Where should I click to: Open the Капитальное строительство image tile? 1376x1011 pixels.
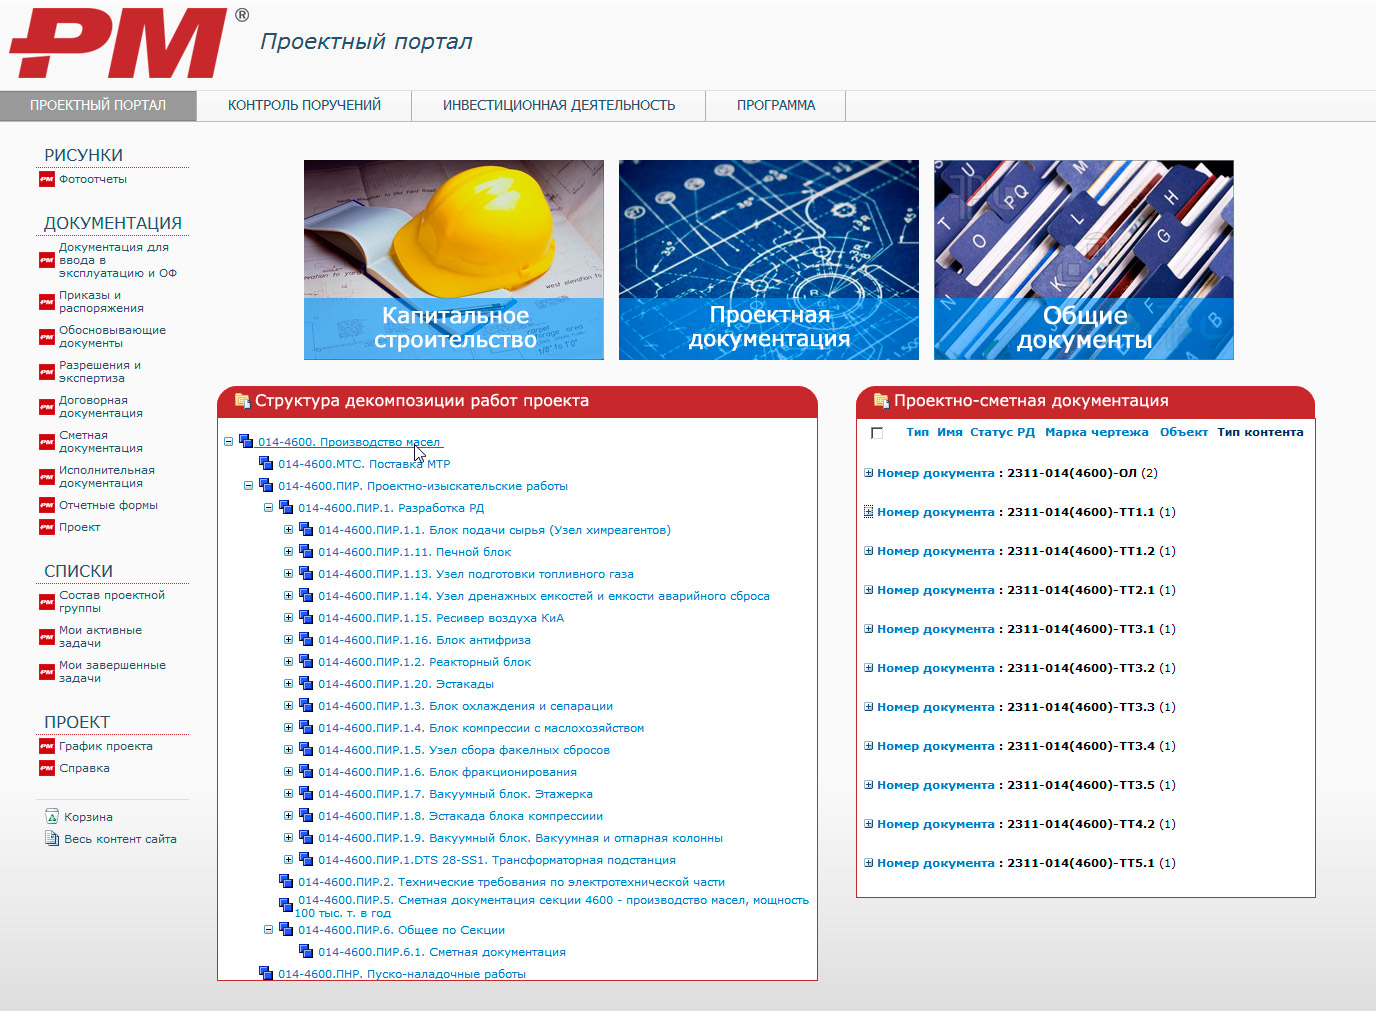[x=454, y=260]
